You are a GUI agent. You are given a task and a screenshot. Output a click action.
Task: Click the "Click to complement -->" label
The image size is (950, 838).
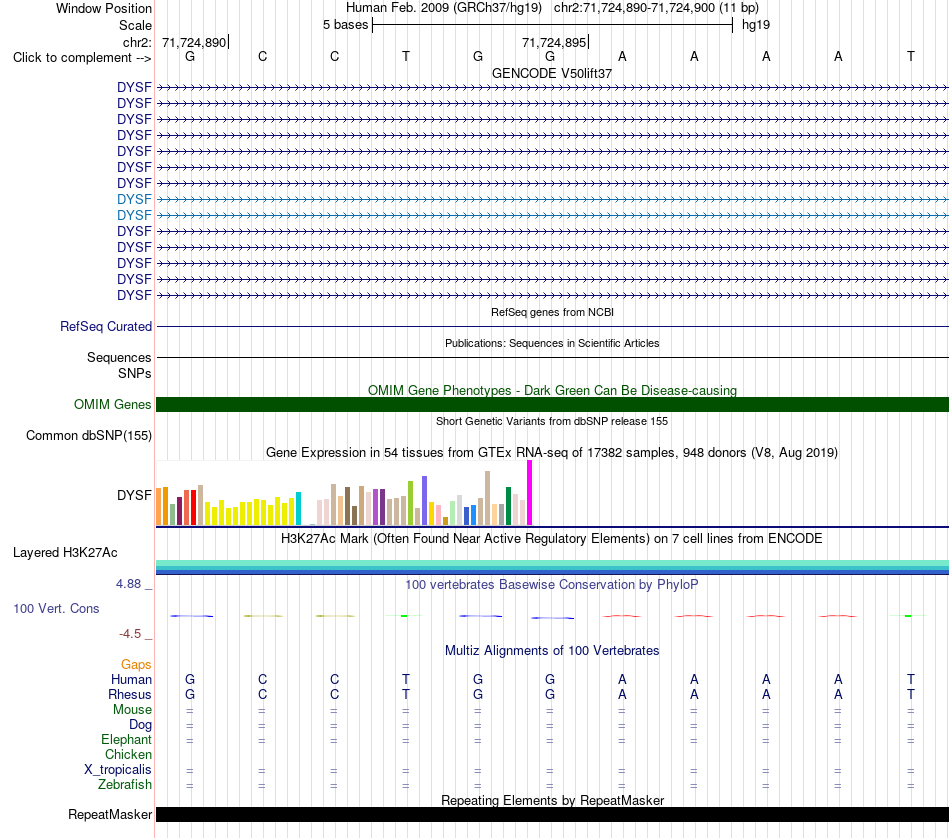click(82, 58)
